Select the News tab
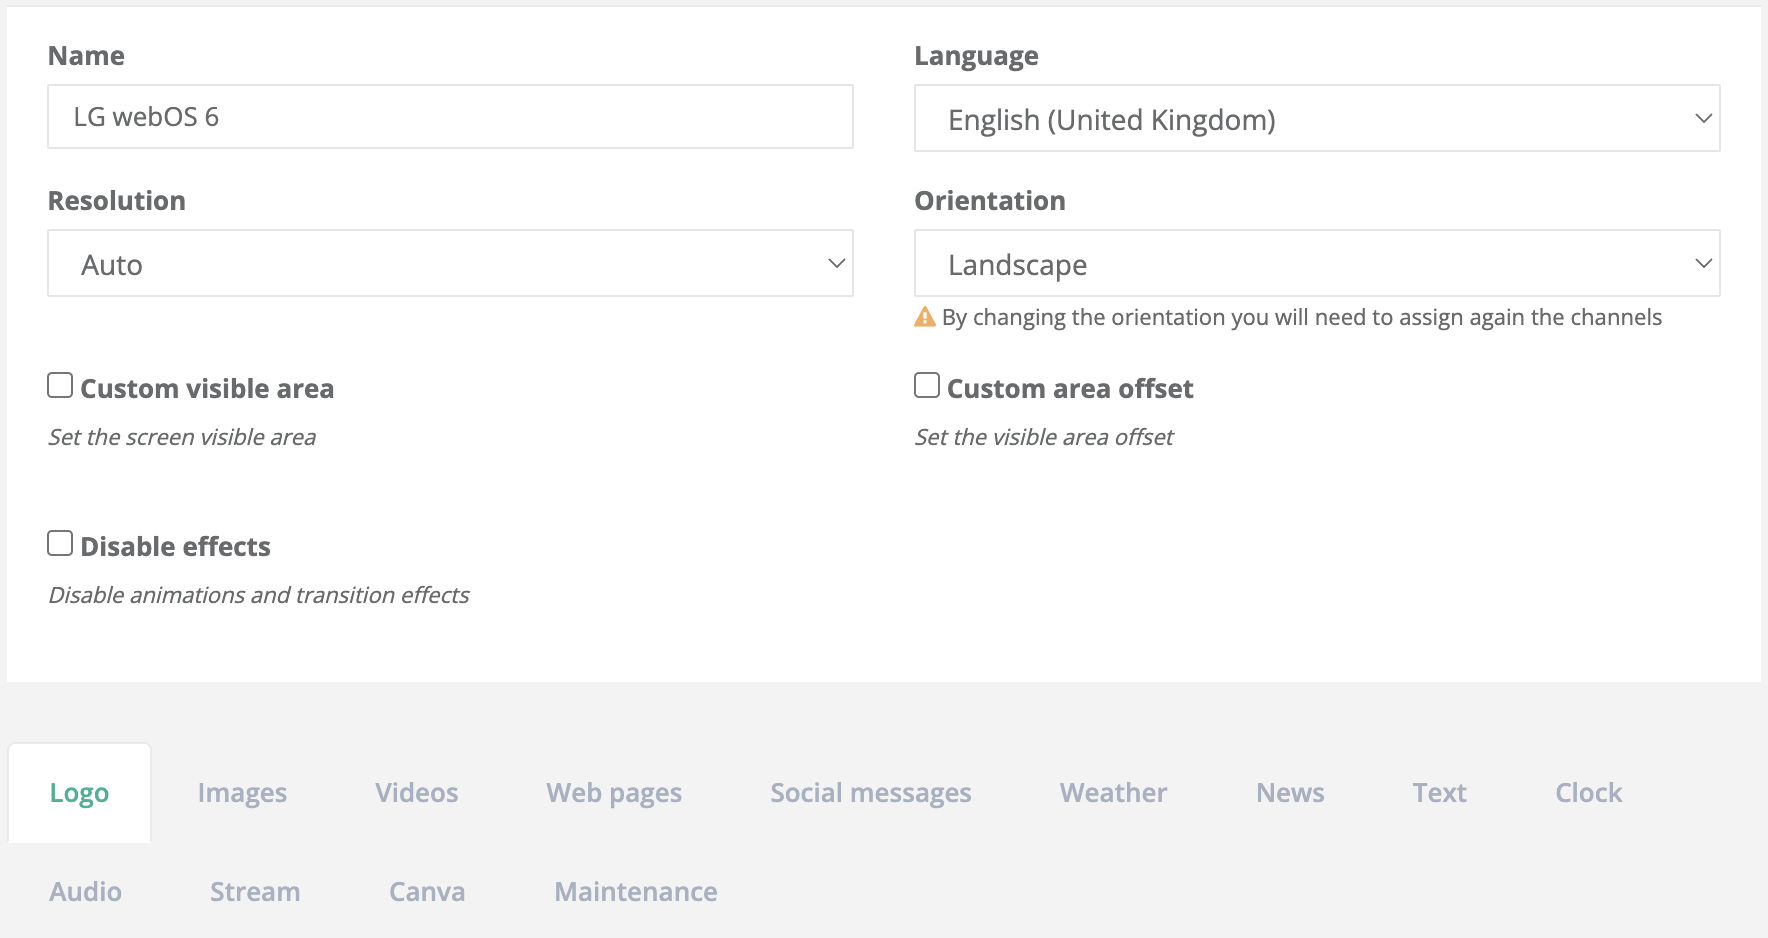This screenshot has width=1768, height=938. pos(1290,793)
